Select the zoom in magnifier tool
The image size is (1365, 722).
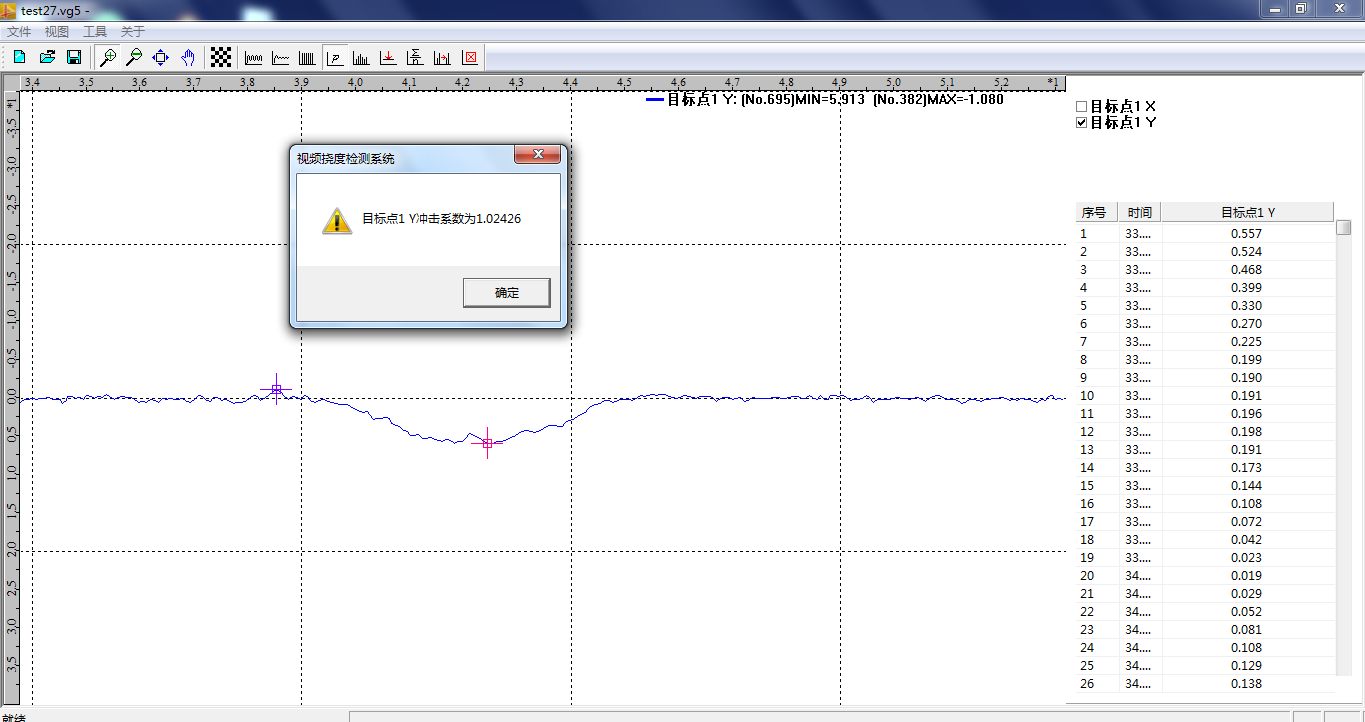[108, 57]
